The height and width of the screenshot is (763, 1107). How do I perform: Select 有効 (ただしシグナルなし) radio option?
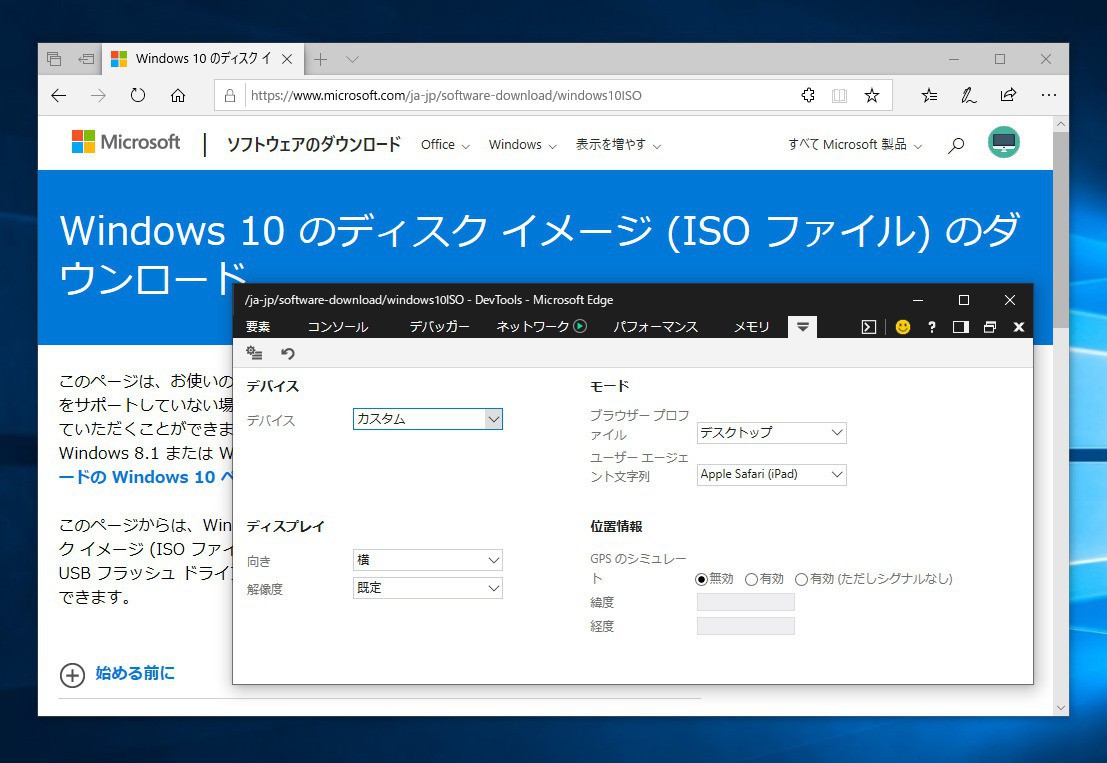pos(802,579)
